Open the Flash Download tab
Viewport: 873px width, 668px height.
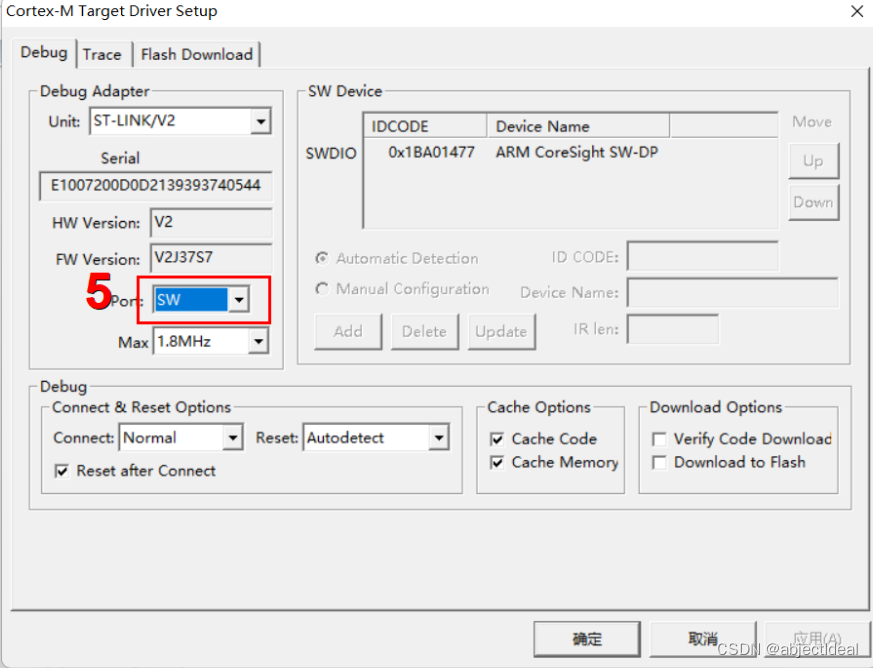[x=196, y=54]
